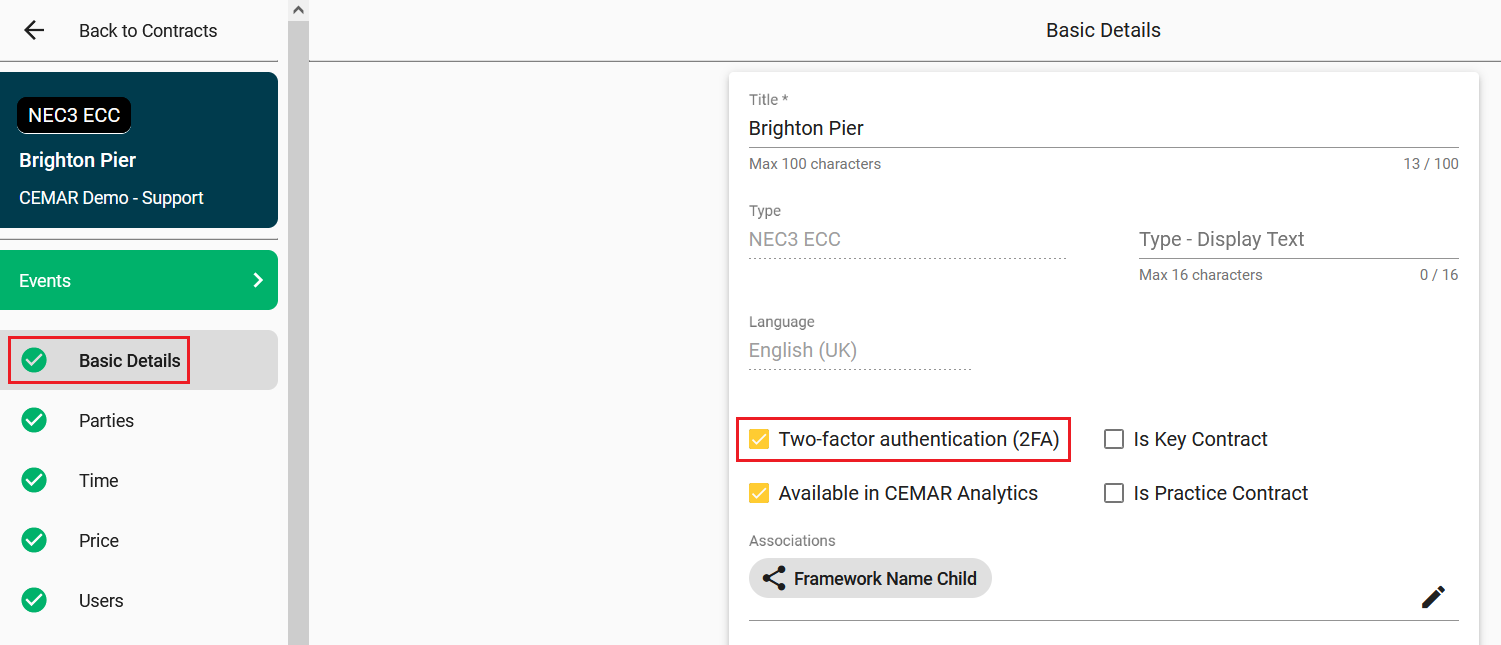Disable Two-factor authentication (2FA) checkbox
Image resolution: width=1501 pixels, height=645 pixels.
click(x=760, y=439)
